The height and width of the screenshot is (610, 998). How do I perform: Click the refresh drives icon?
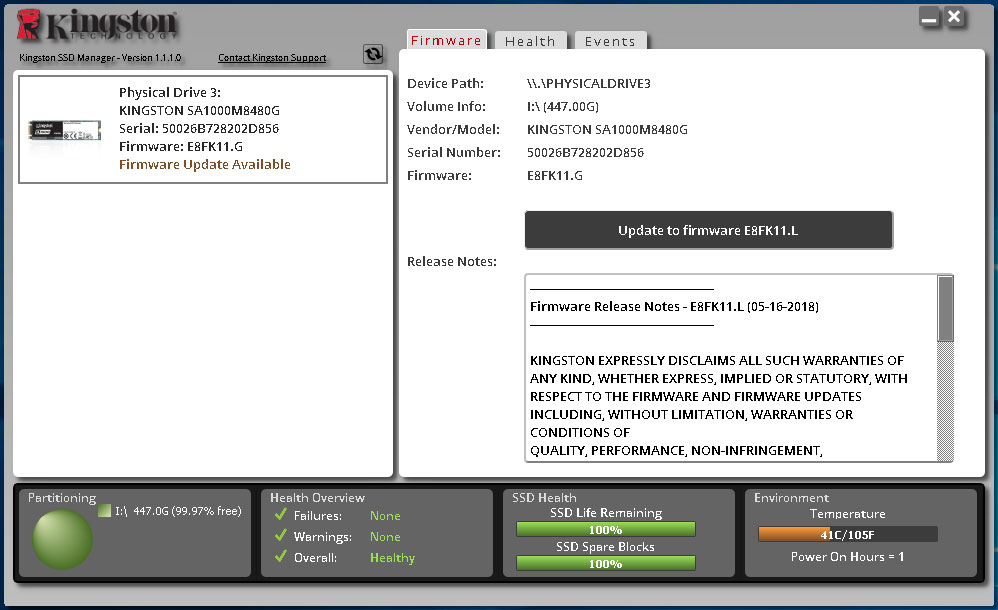[373, 54]
